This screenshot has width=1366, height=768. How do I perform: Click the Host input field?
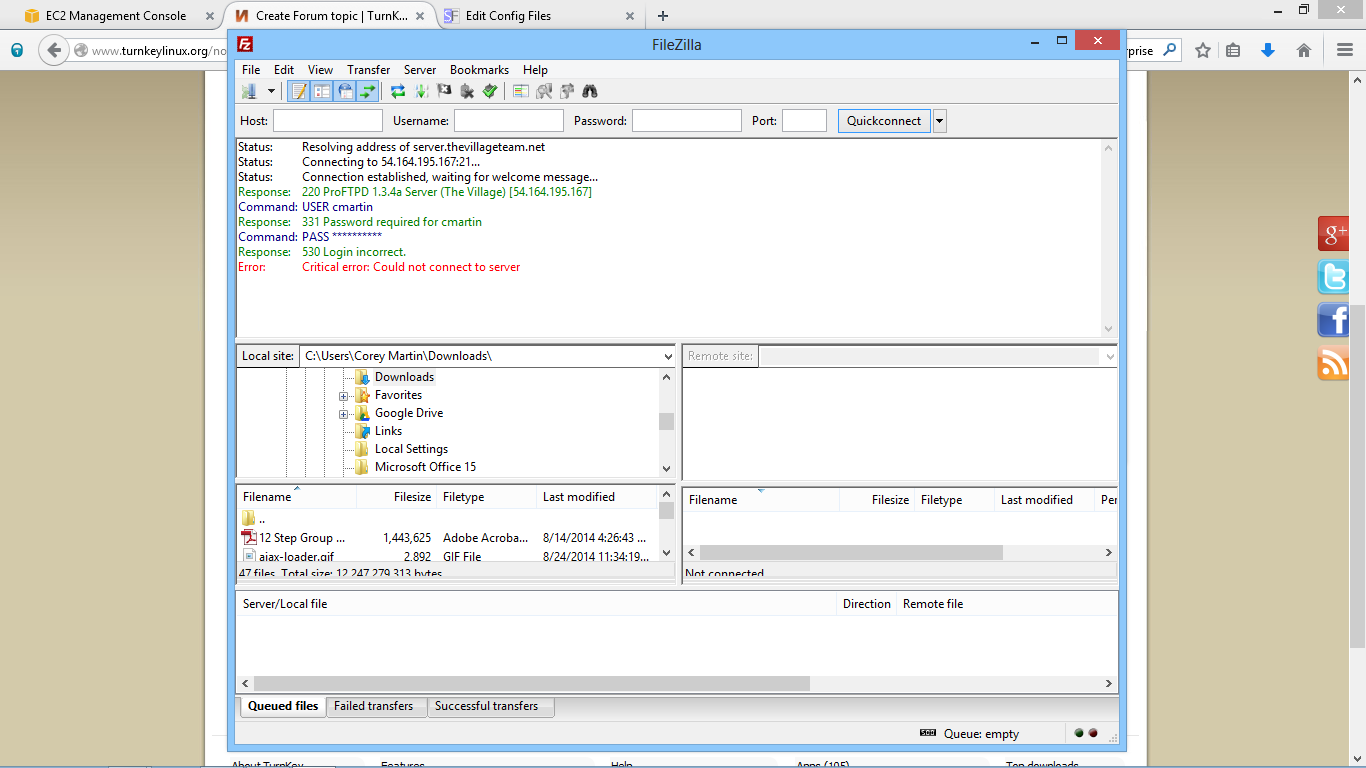pyautogui.click(x=328, y=121)
